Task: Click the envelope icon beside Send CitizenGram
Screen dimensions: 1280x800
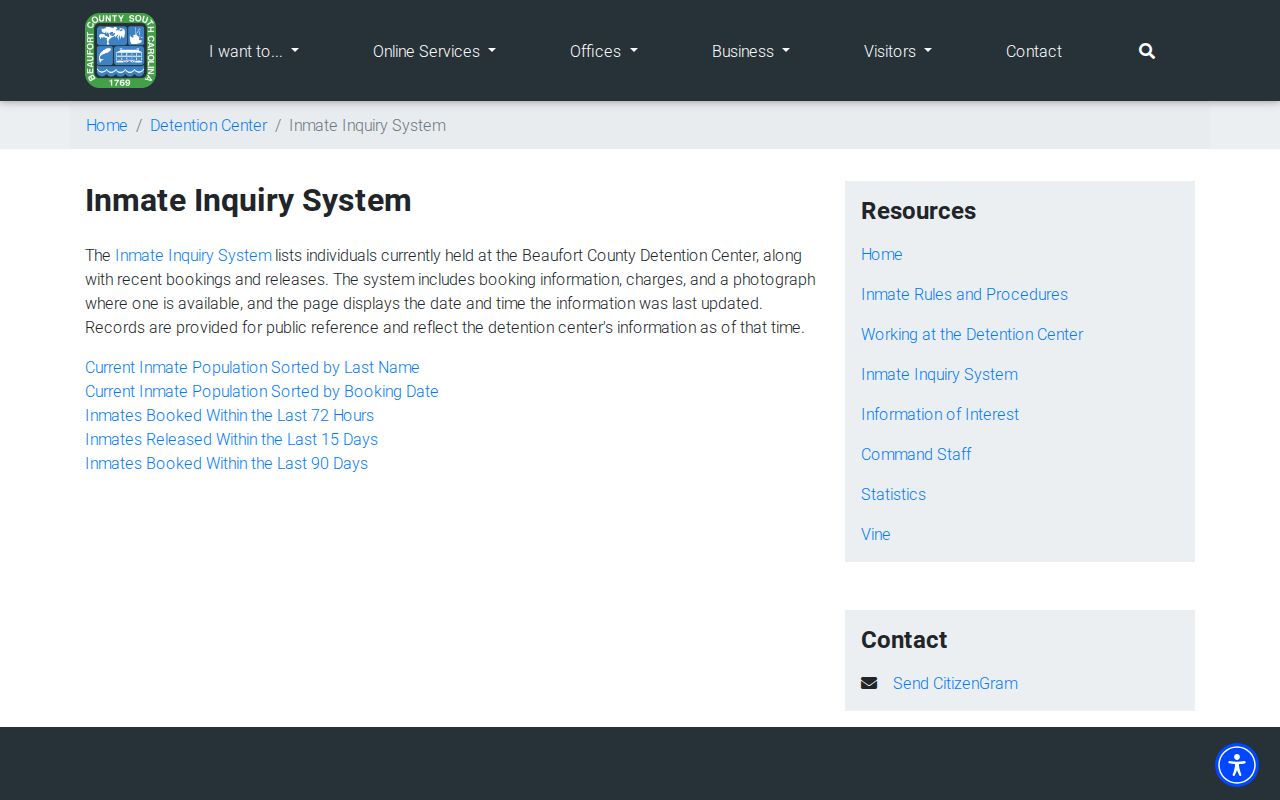Action: click(x=869, y=683)
